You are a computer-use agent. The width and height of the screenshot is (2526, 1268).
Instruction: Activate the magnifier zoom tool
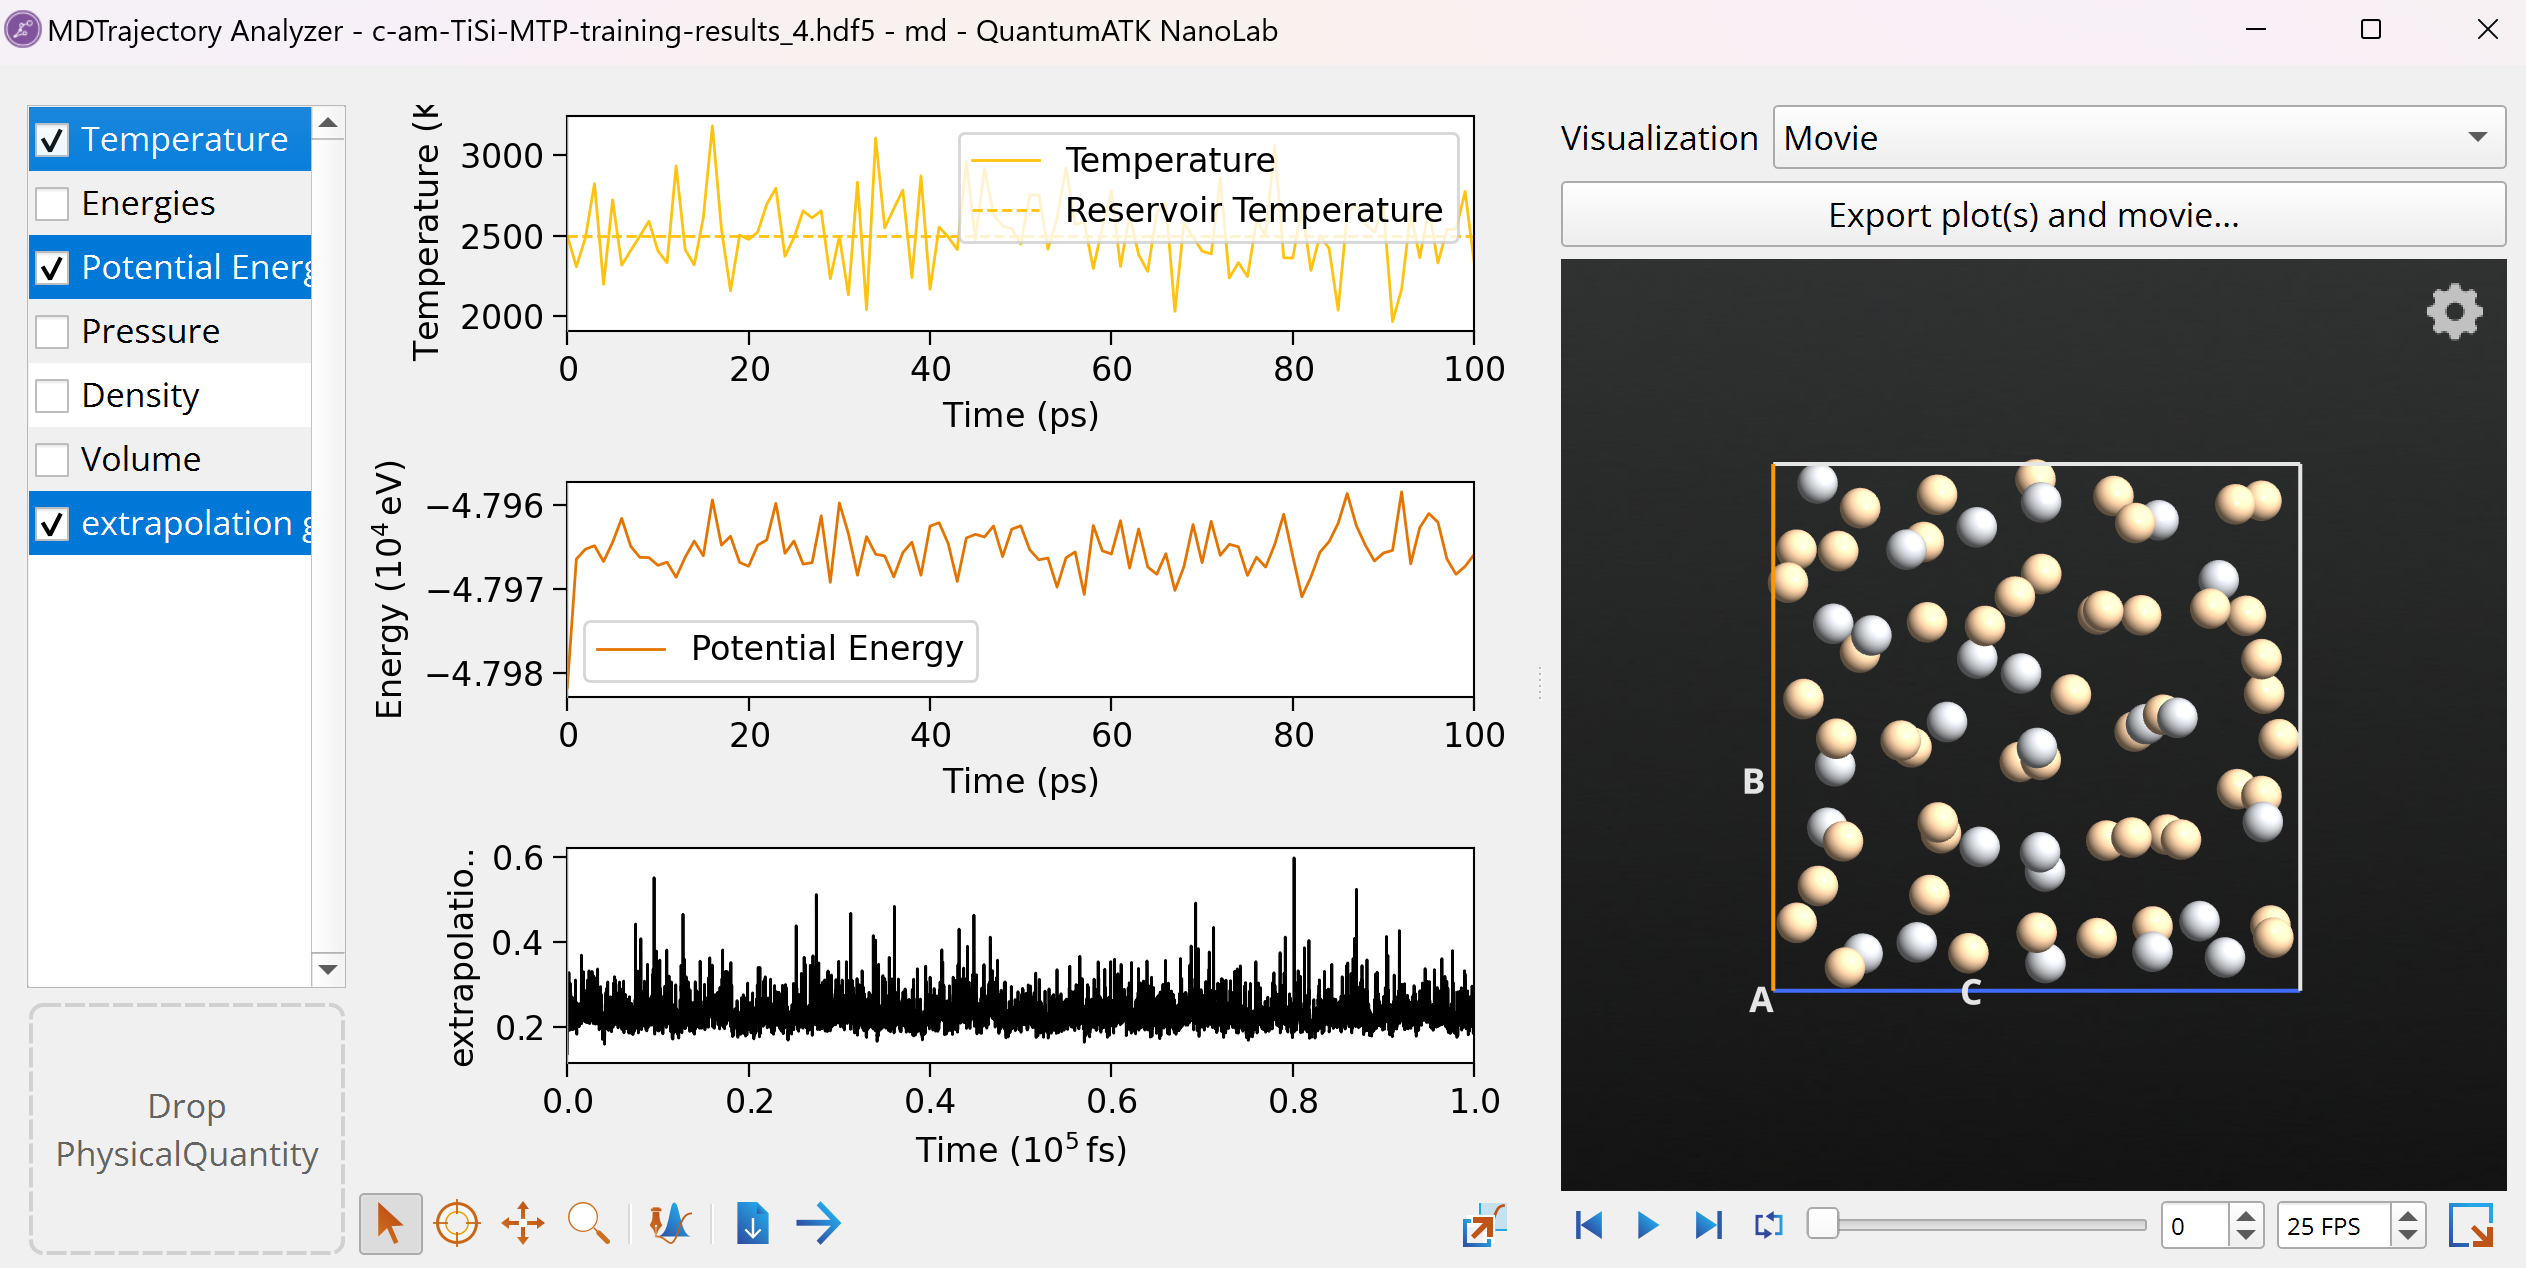click(x=588, y=1223)
